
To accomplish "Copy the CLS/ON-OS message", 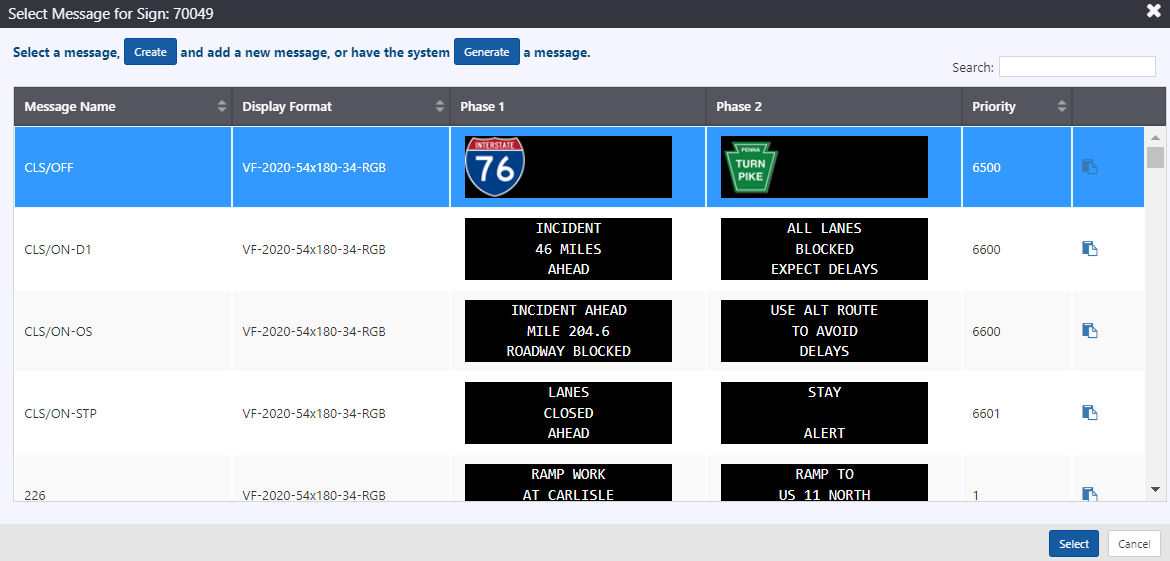I will (x=1089, y=330).
